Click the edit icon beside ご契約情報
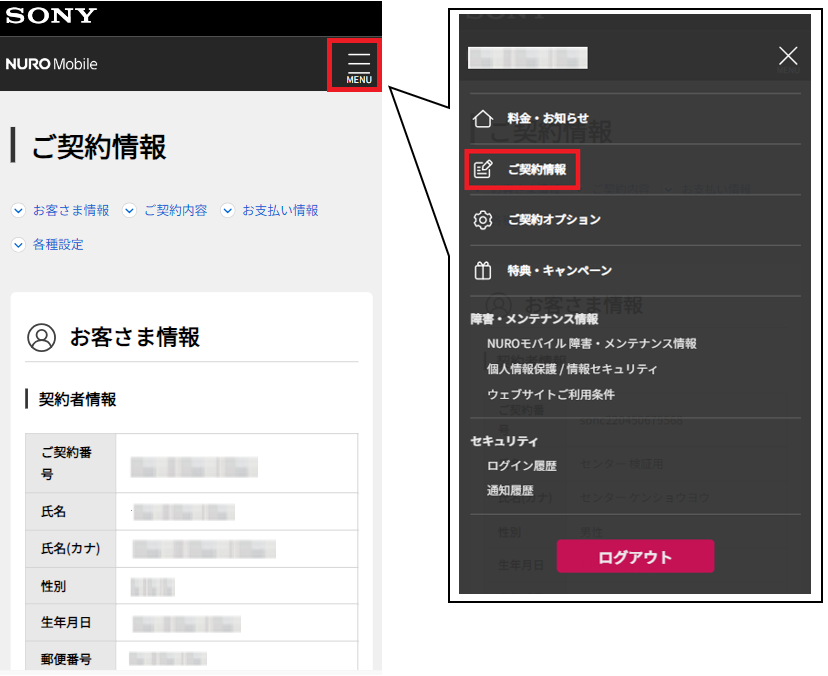 (483, 169)
